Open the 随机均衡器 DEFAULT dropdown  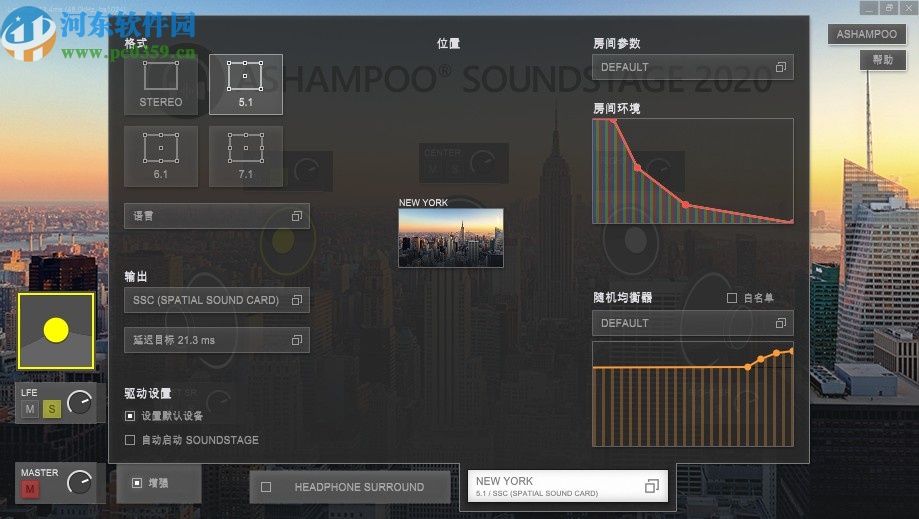(693, 323)
